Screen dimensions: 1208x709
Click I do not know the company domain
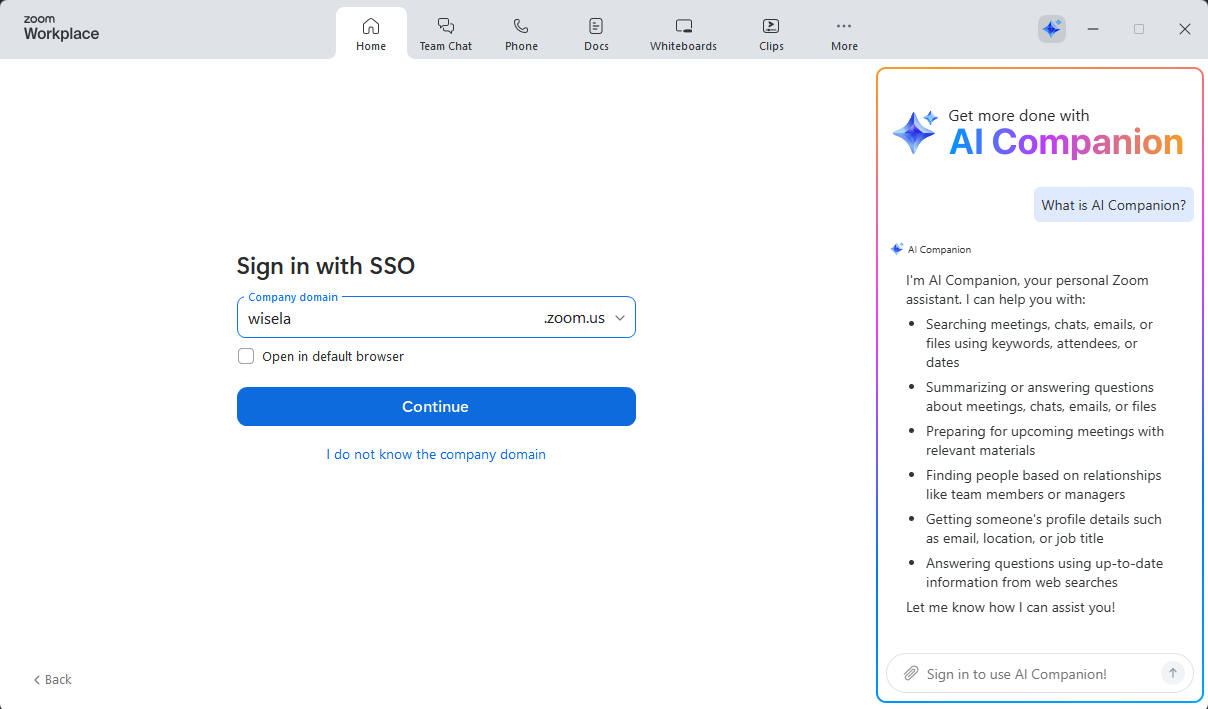pyautogui.click(x=436, y=454)
